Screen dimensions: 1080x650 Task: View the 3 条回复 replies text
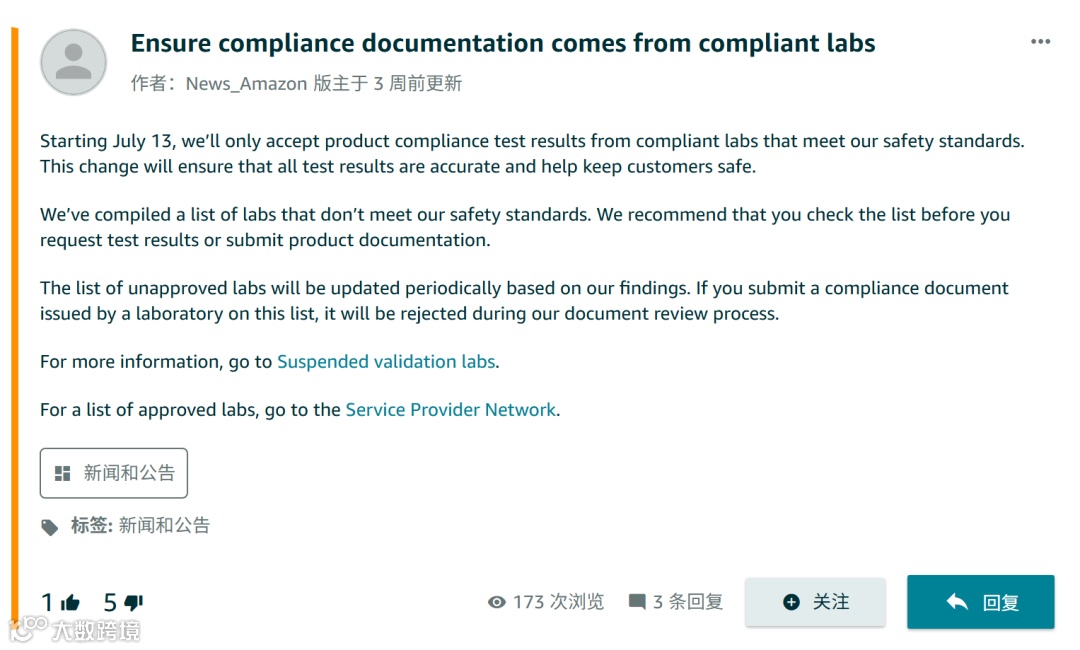[687, 602]
